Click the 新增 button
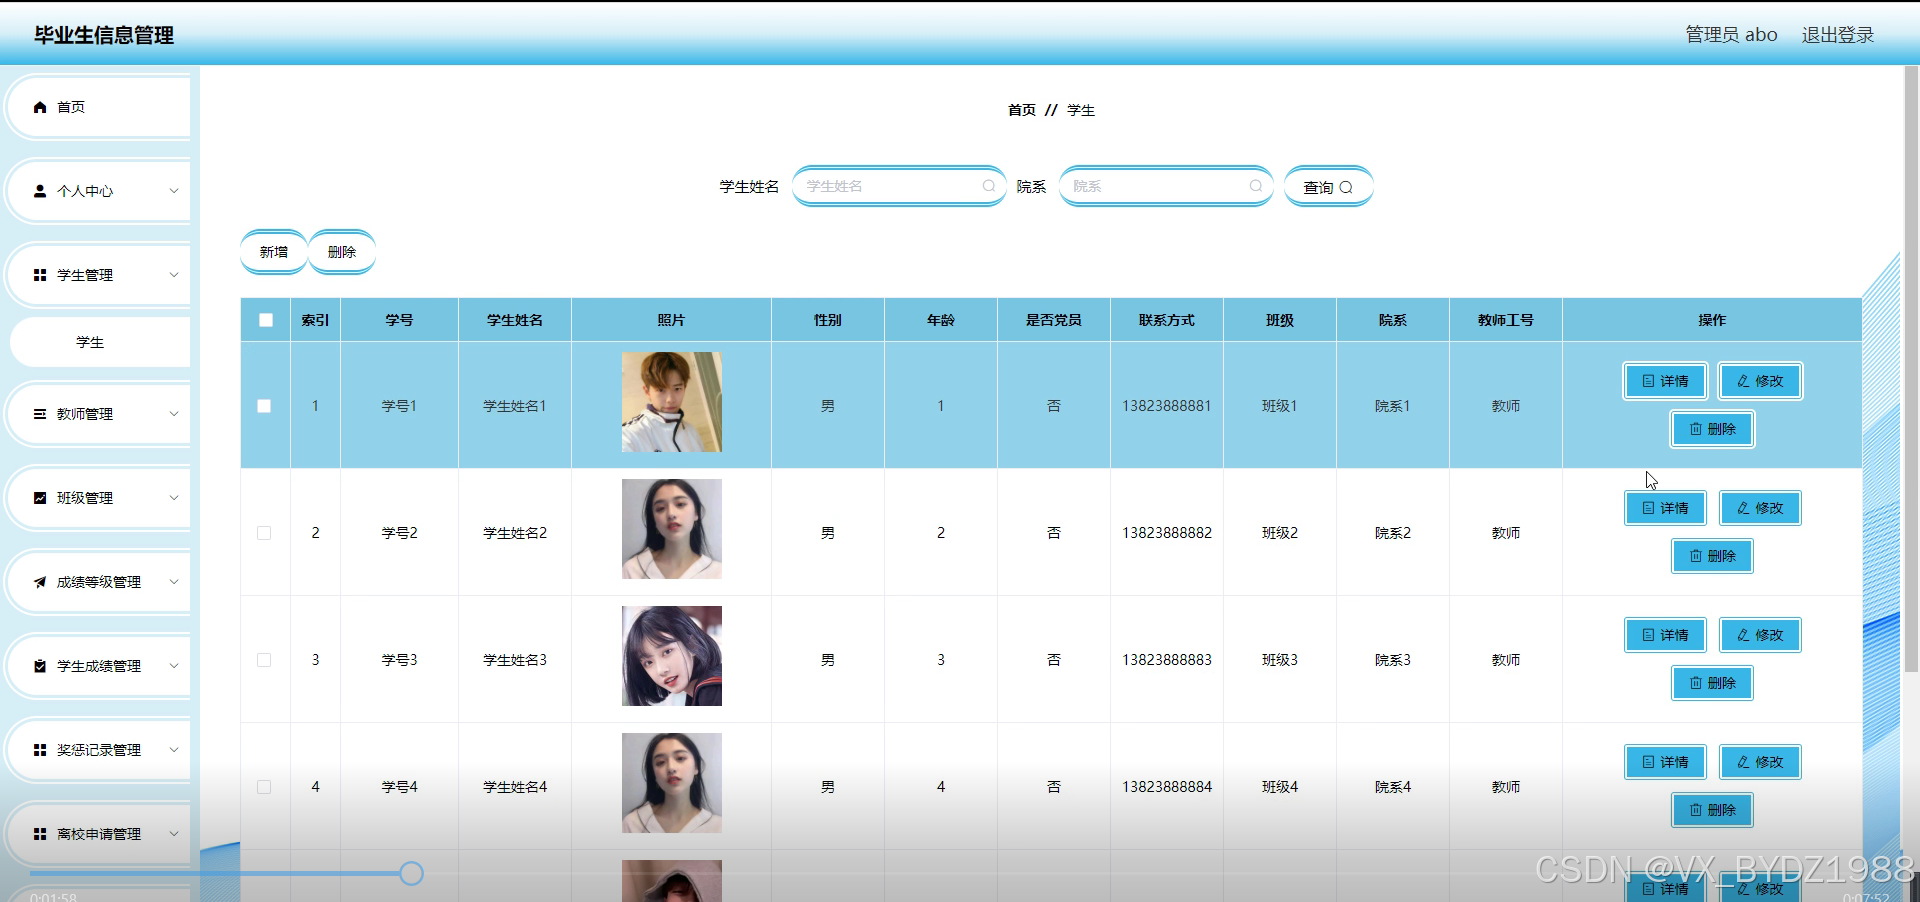The image size is (1920, 902). pos(274,252)
